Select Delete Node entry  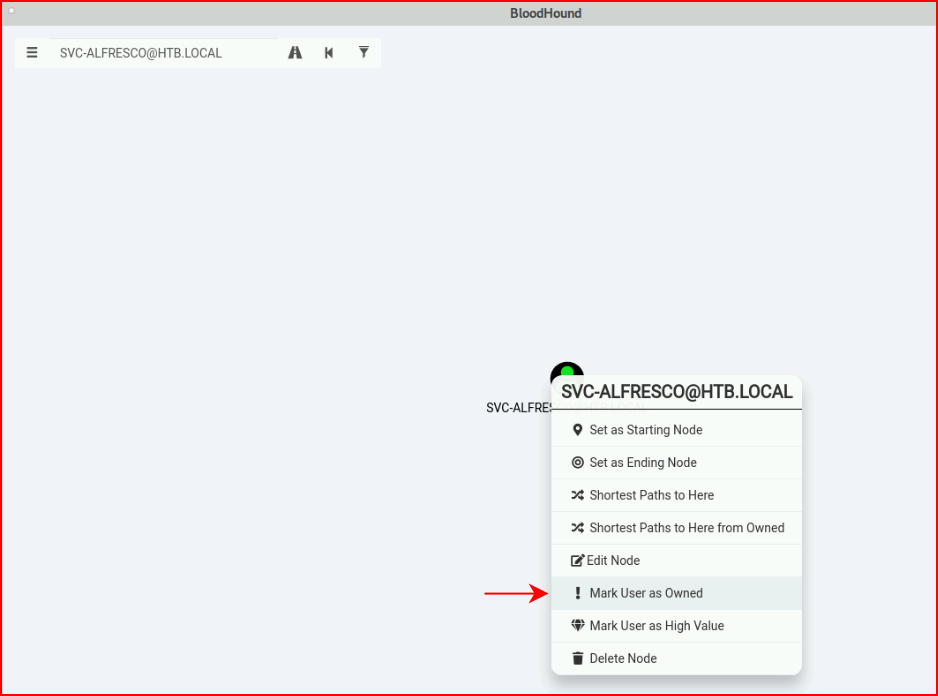[676, 658]
